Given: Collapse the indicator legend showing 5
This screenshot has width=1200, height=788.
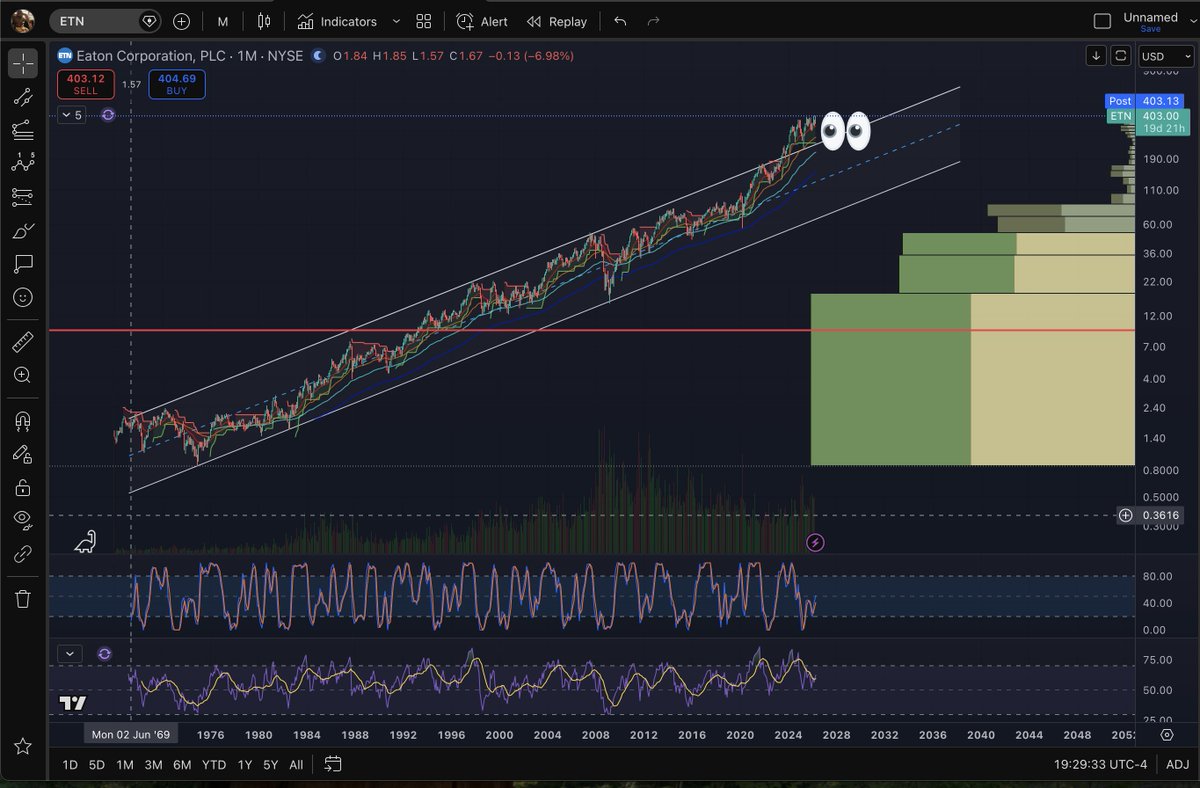Looking at the screenshot, I should [71, 115].
